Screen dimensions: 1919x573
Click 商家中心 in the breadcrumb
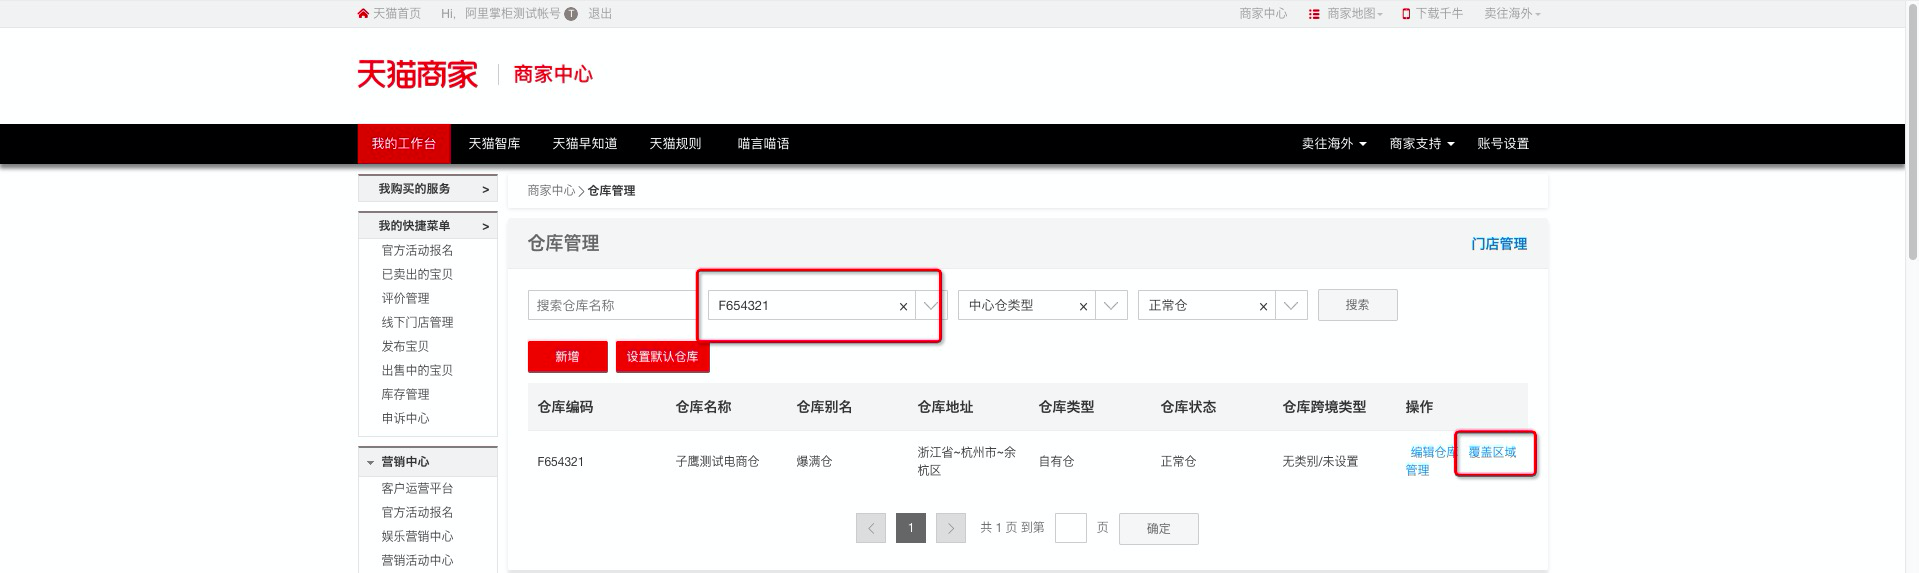(x=551, y=191)
